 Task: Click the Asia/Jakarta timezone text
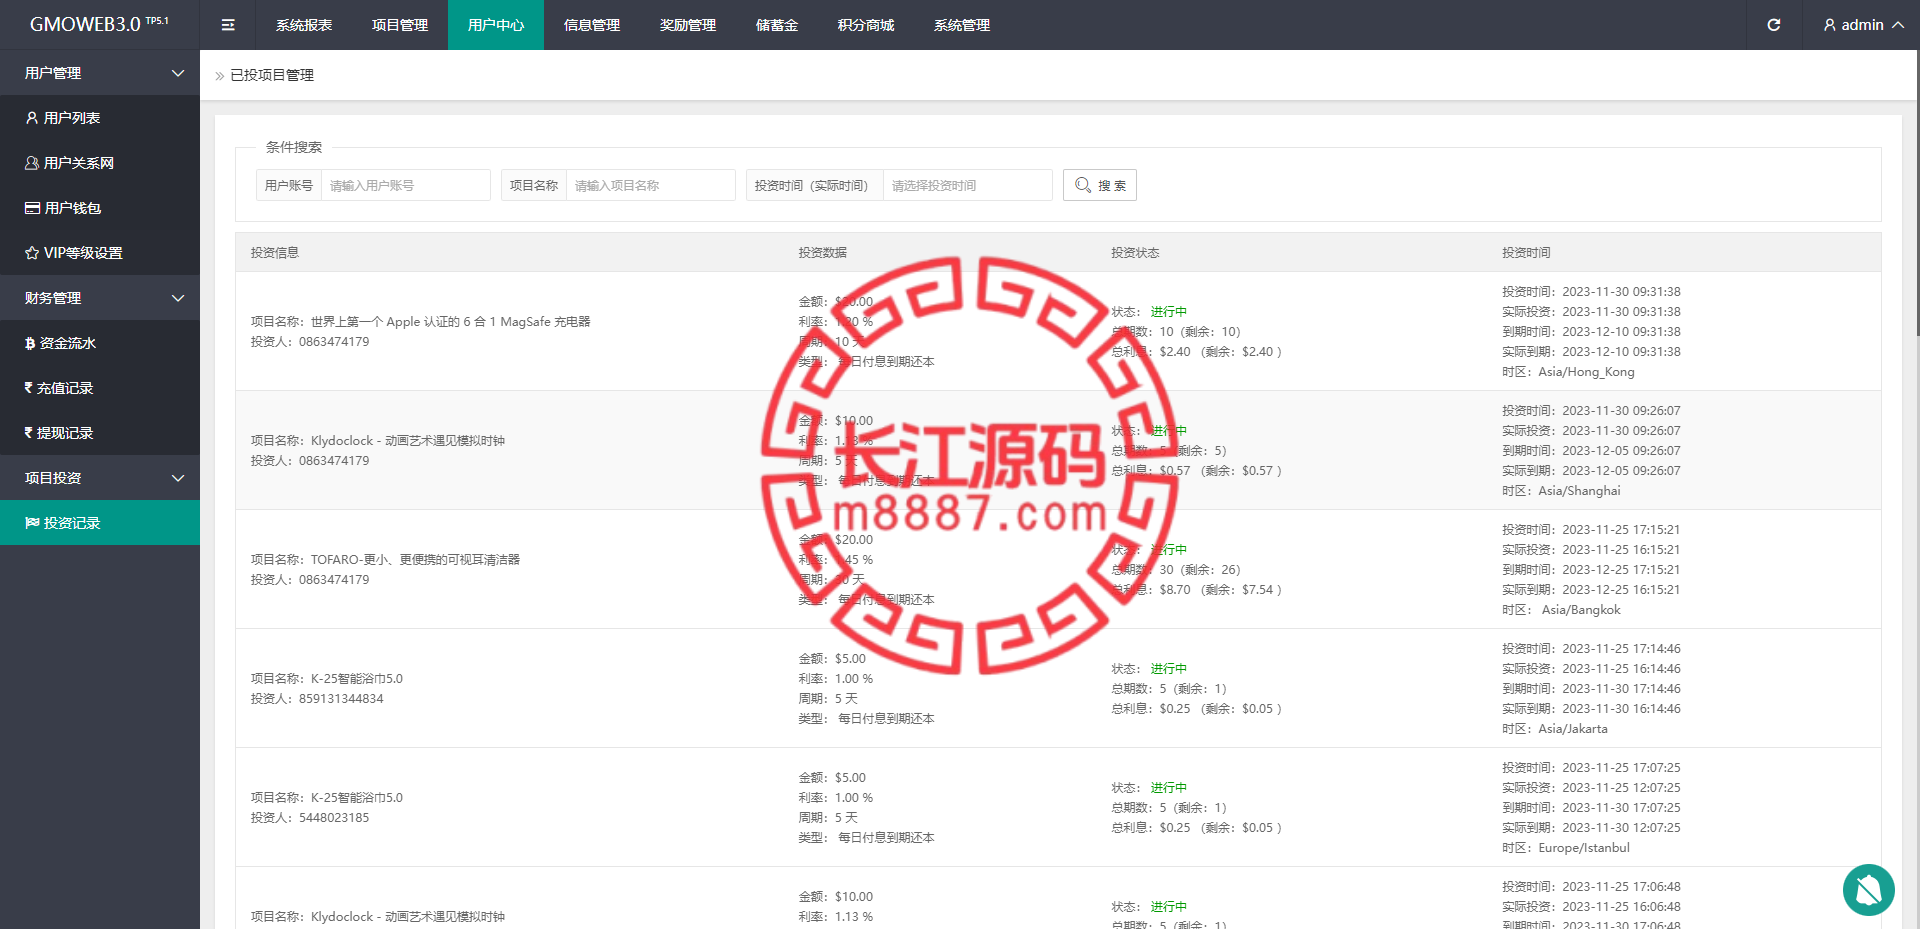(x=1573, y=728)
